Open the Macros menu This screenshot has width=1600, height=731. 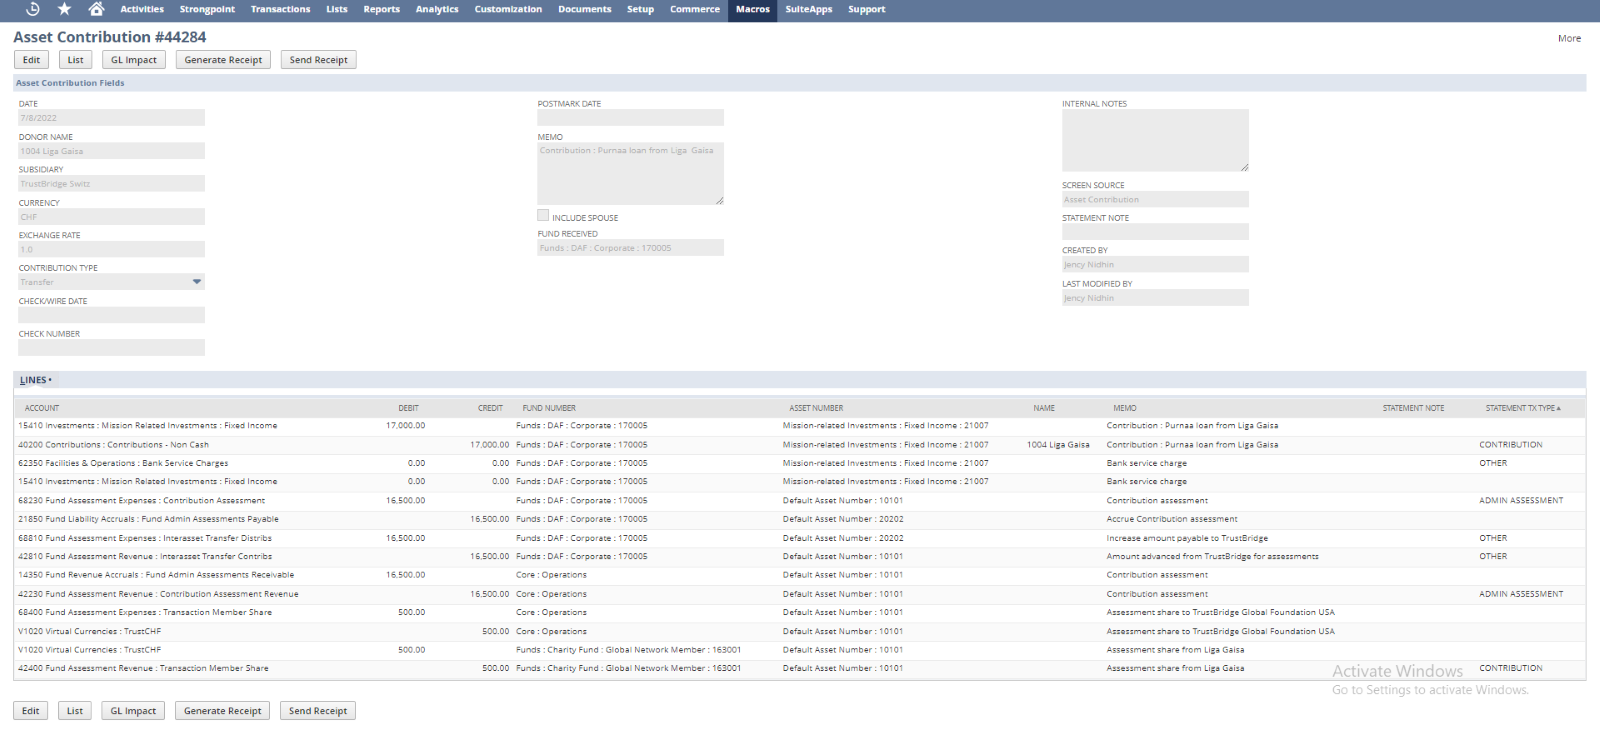point(752,9)
